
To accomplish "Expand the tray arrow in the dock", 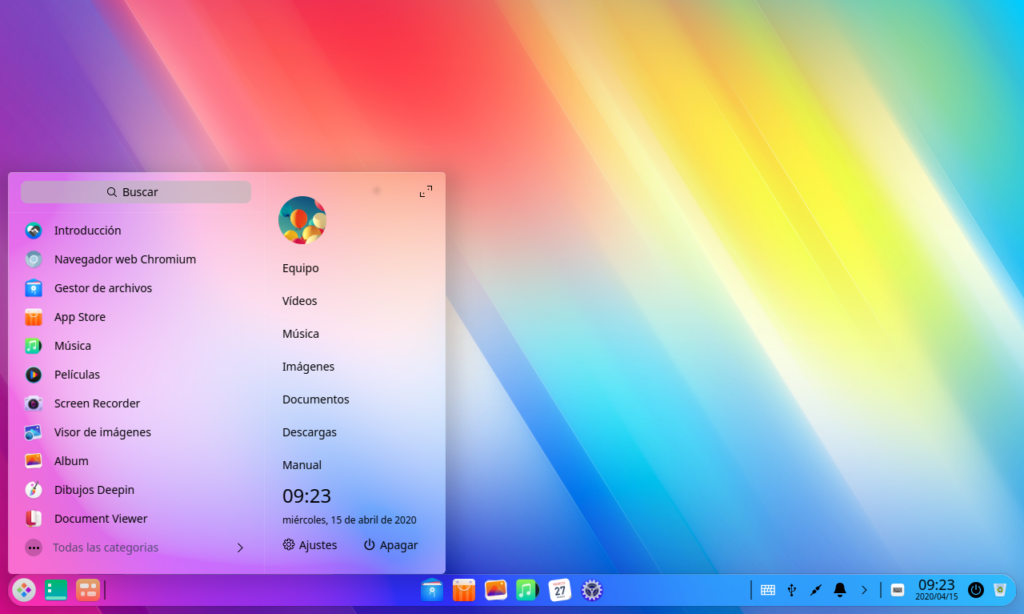I will pos(864,590).
